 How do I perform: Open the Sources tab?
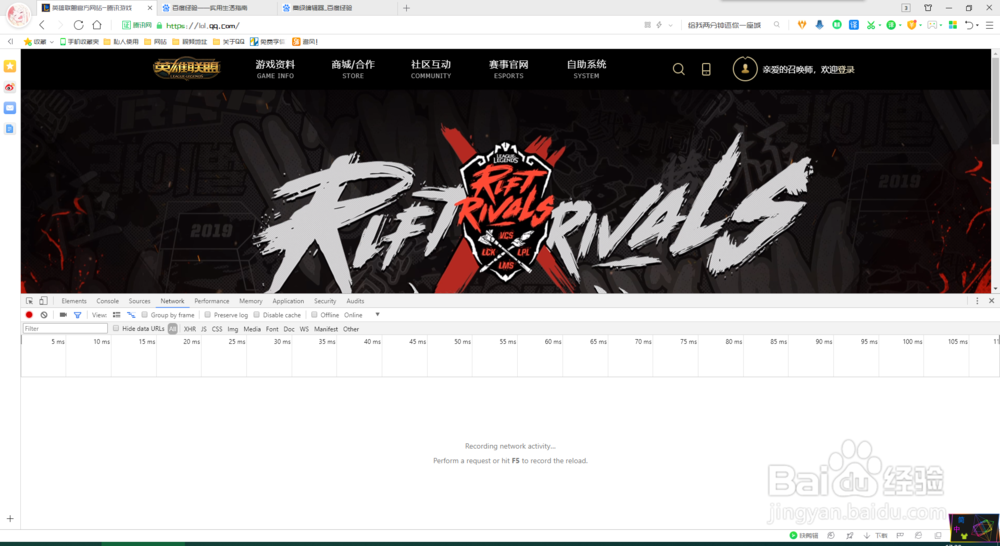(140, 301)
